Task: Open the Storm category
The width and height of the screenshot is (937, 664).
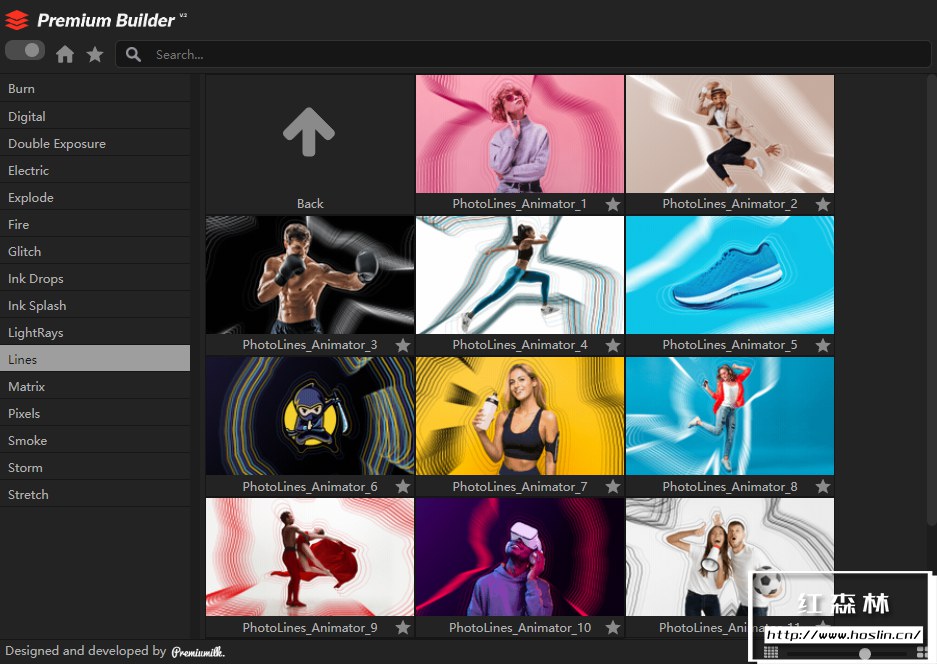Action: [x=95, y=467]
